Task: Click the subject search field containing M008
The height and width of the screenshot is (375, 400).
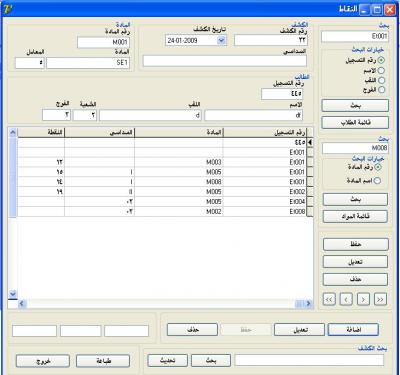Action: 355,148
